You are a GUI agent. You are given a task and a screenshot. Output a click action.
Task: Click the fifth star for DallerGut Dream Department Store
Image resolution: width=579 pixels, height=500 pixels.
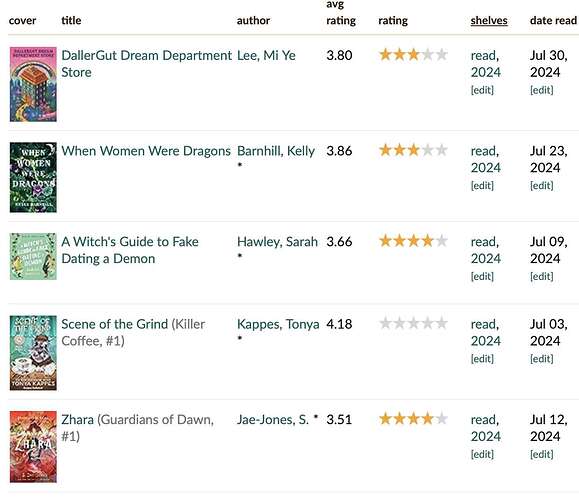pyautogui.click(x=442, y=55)
